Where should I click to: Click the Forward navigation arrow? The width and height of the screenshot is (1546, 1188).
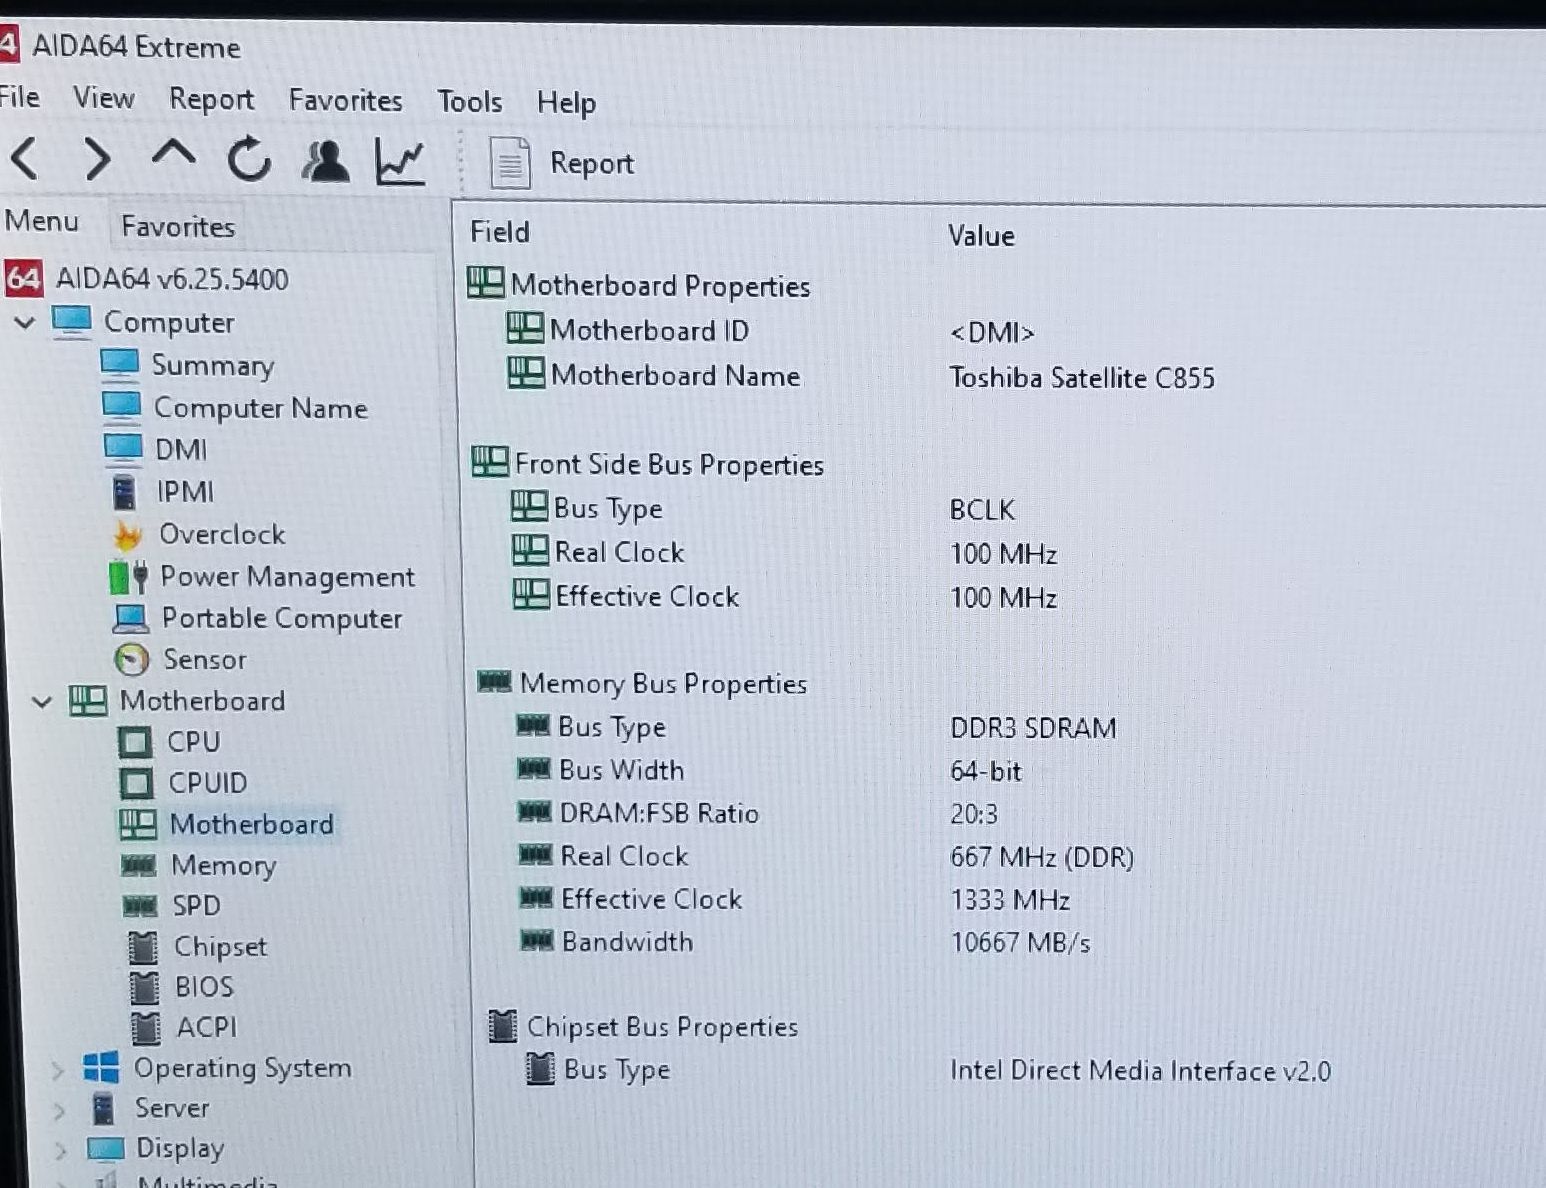pos(97,159)
